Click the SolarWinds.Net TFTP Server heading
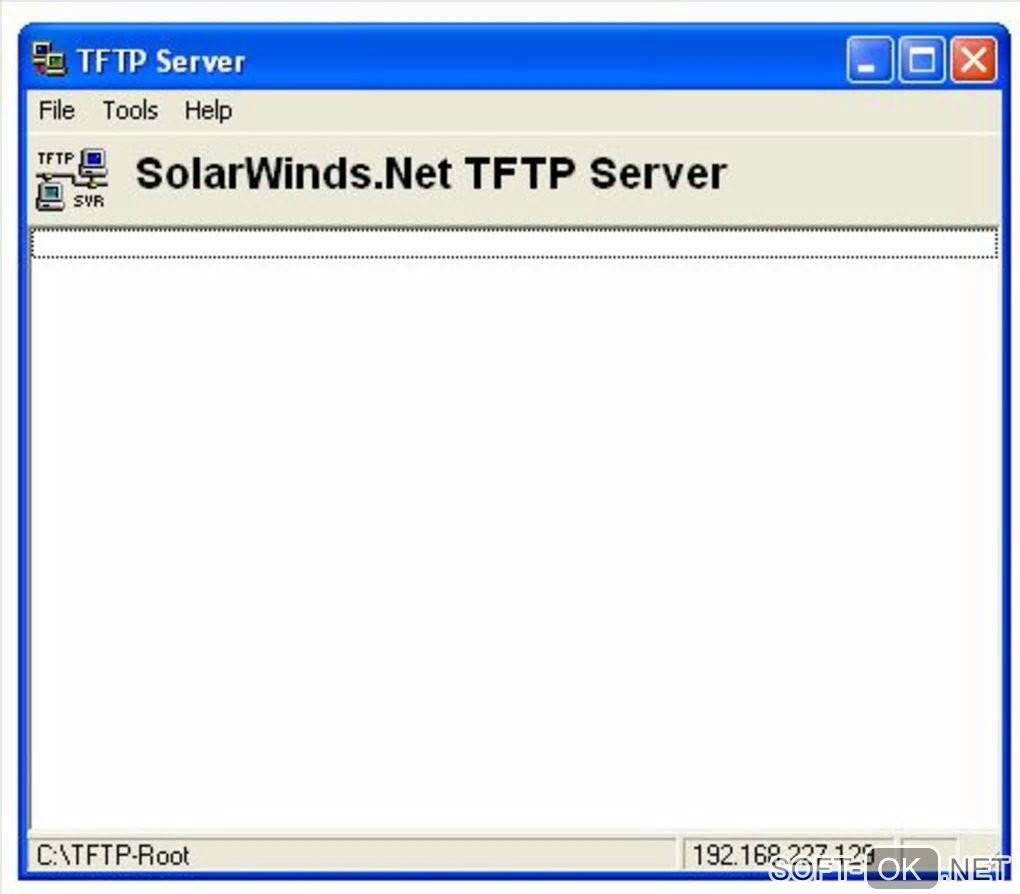 pyautogui.click(x=431, y=174)
